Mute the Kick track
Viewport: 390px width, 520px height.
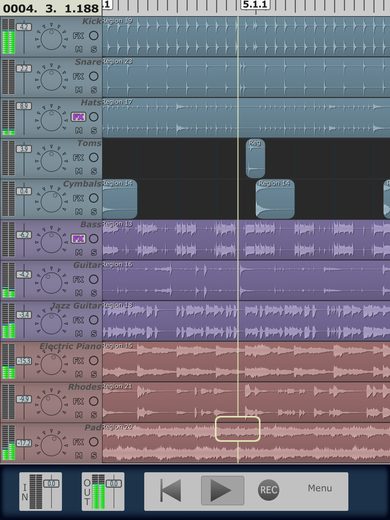pos(79,49)
